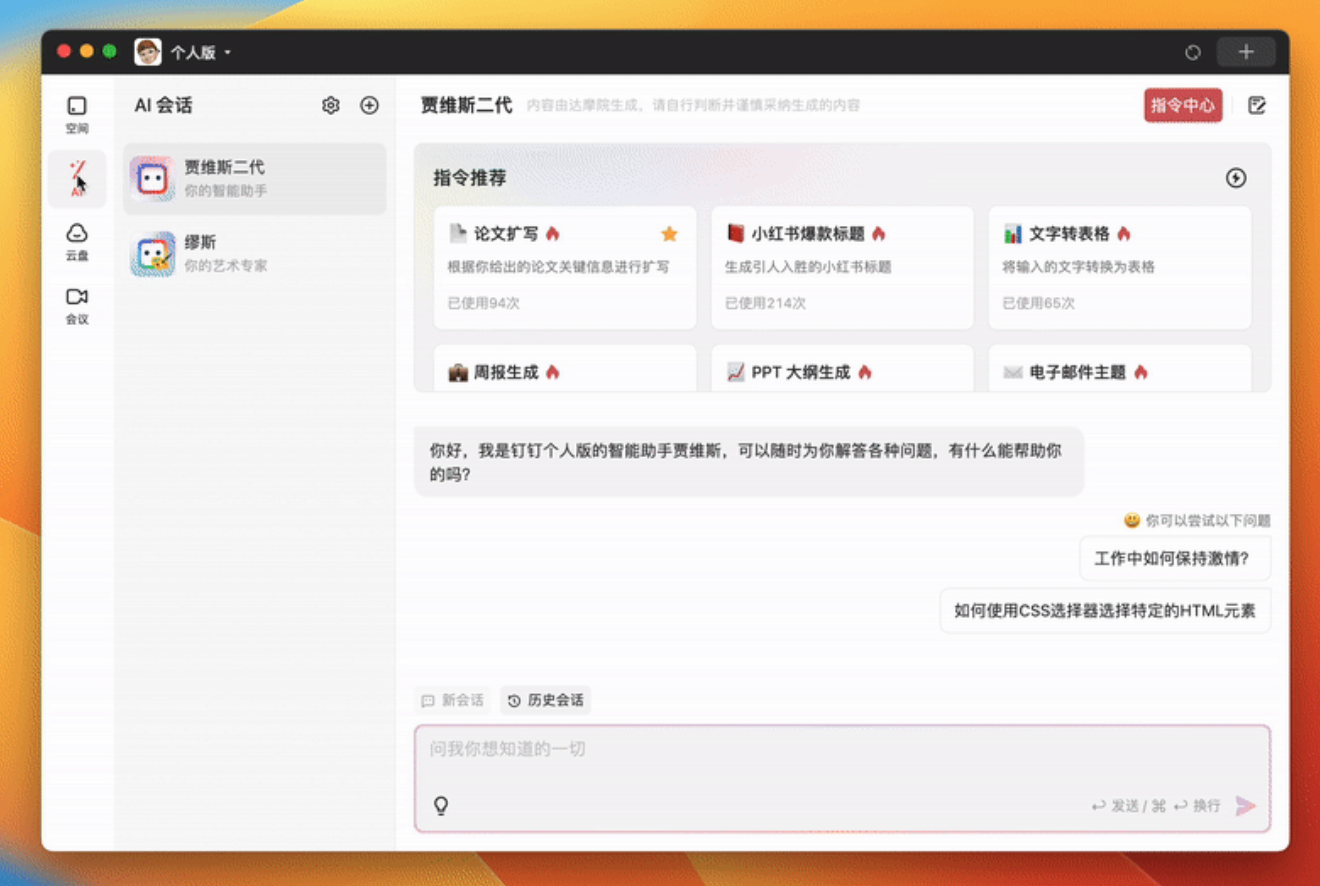Toggle the star favorite on 论文扩写

(669, 234)
